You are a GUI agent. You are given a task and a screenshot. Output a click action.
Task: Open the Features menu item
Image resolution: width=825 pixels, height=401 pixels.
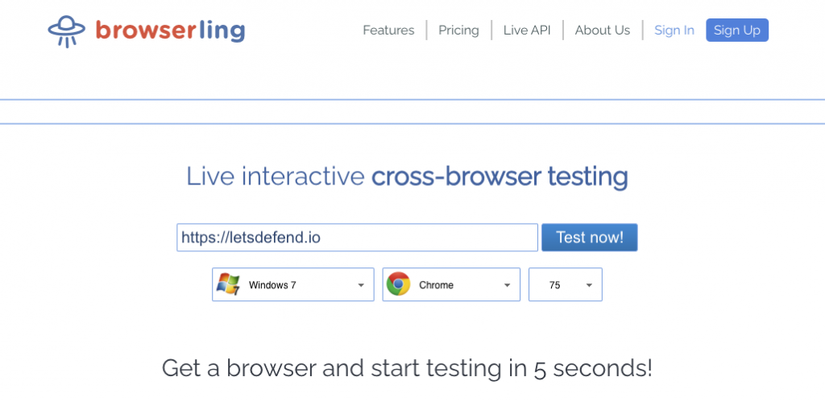point(388,31)
